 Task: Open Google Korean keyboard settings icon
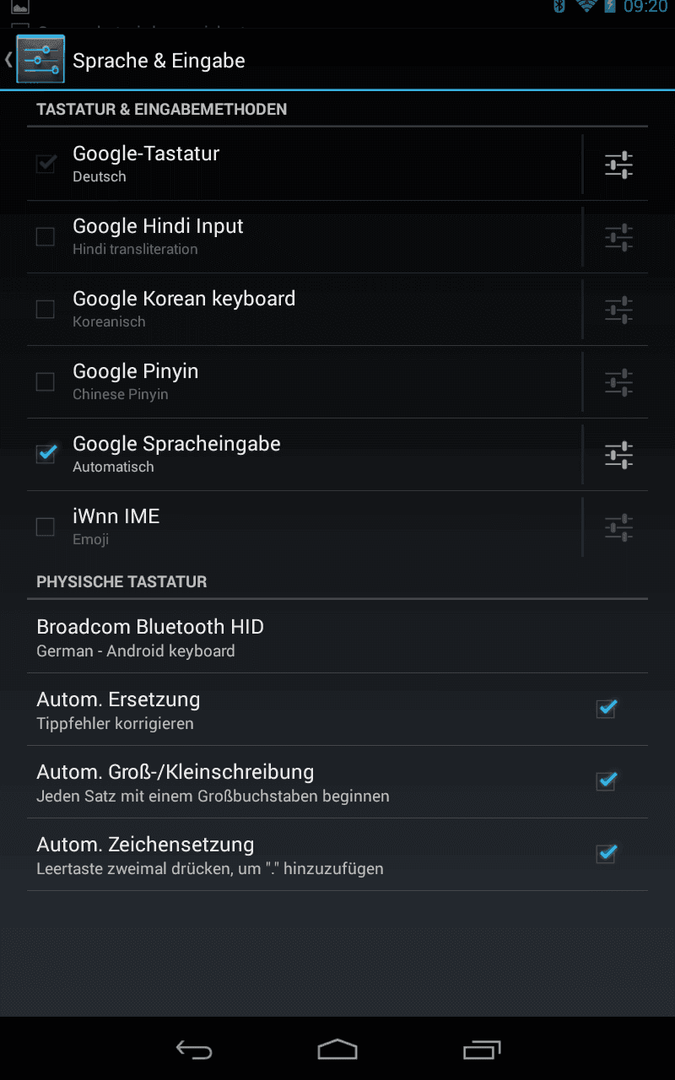click(619, 310)
